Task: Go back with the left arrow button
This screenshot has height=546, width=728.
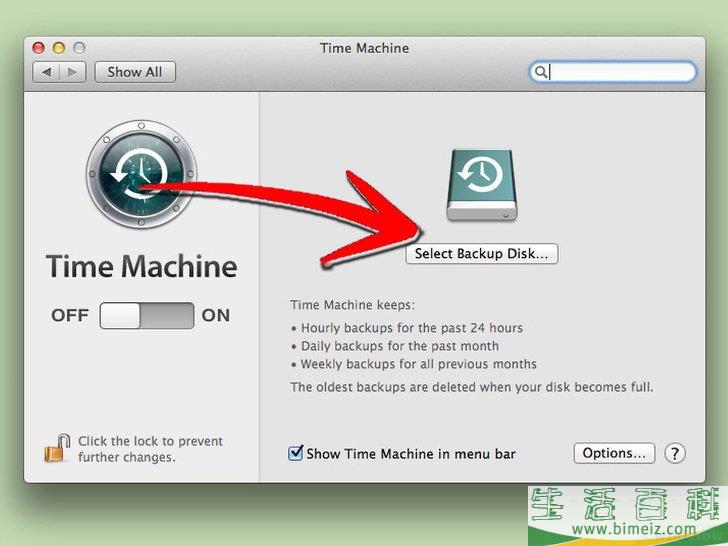Action: click(46, 72)
